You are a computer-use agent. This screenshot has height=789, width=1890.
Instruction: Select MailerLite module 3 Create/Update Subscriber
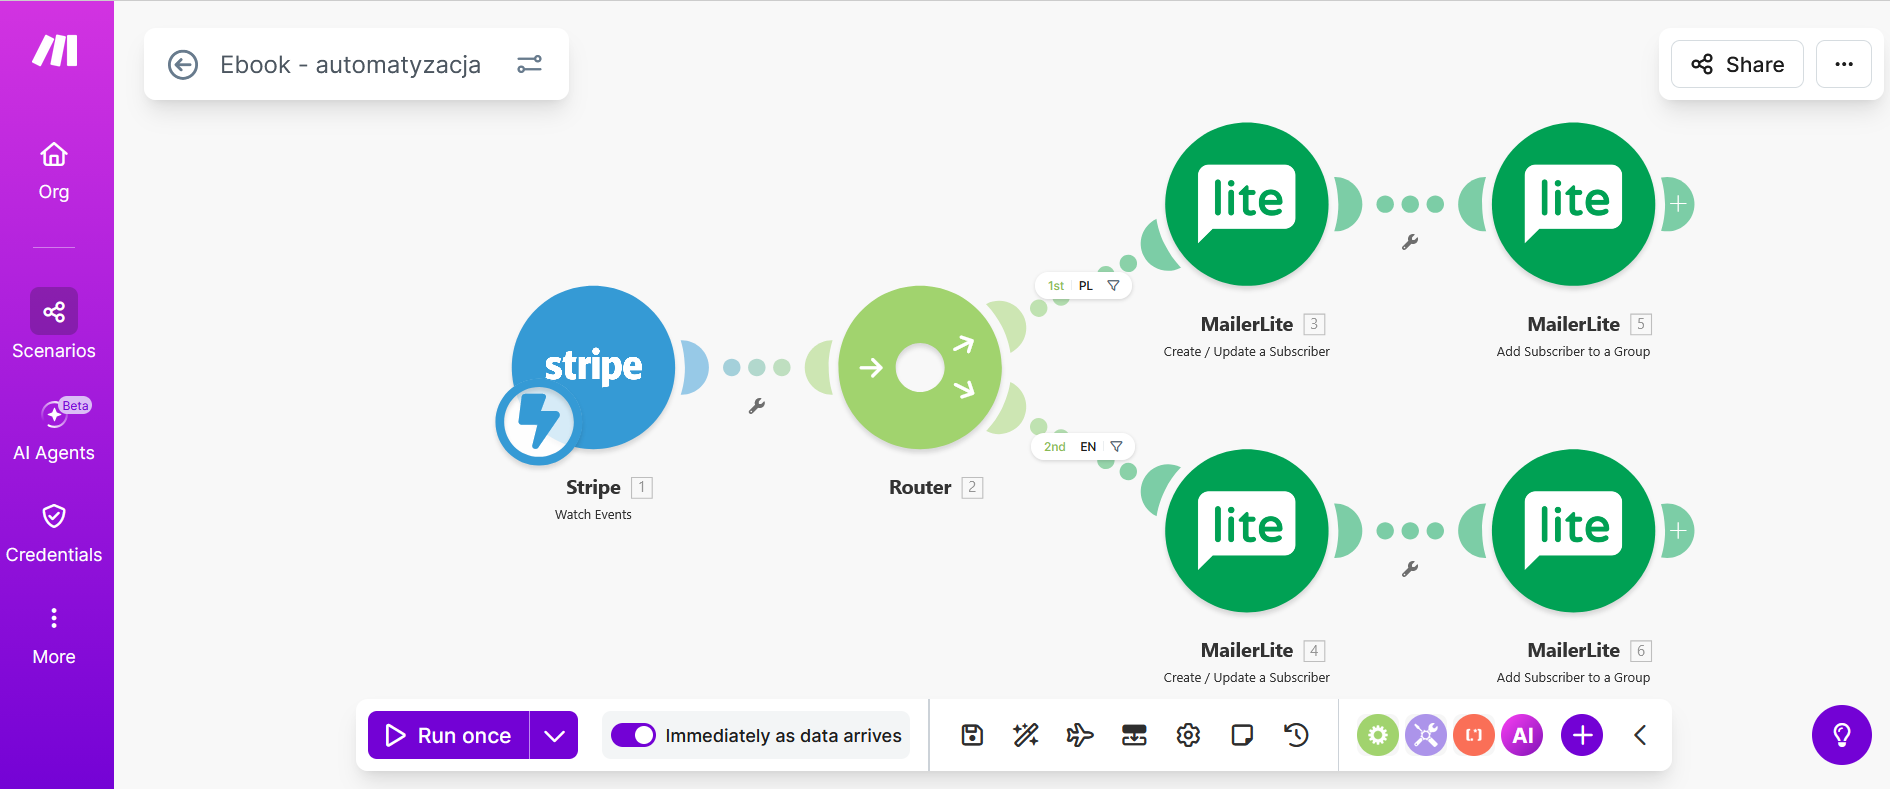(x=1247, y=204)
